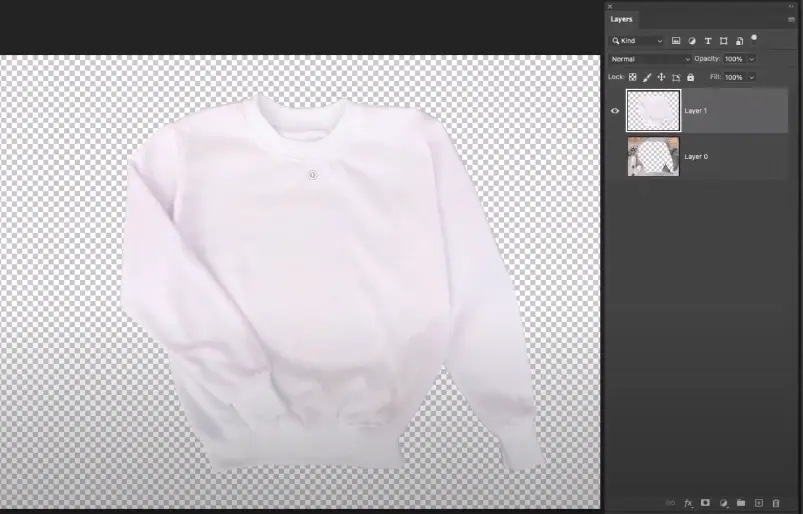Expand the Fill slider dropdown arrow
Image resolution: width=803 pixels, height=514 pixels.
click(752, 77)
